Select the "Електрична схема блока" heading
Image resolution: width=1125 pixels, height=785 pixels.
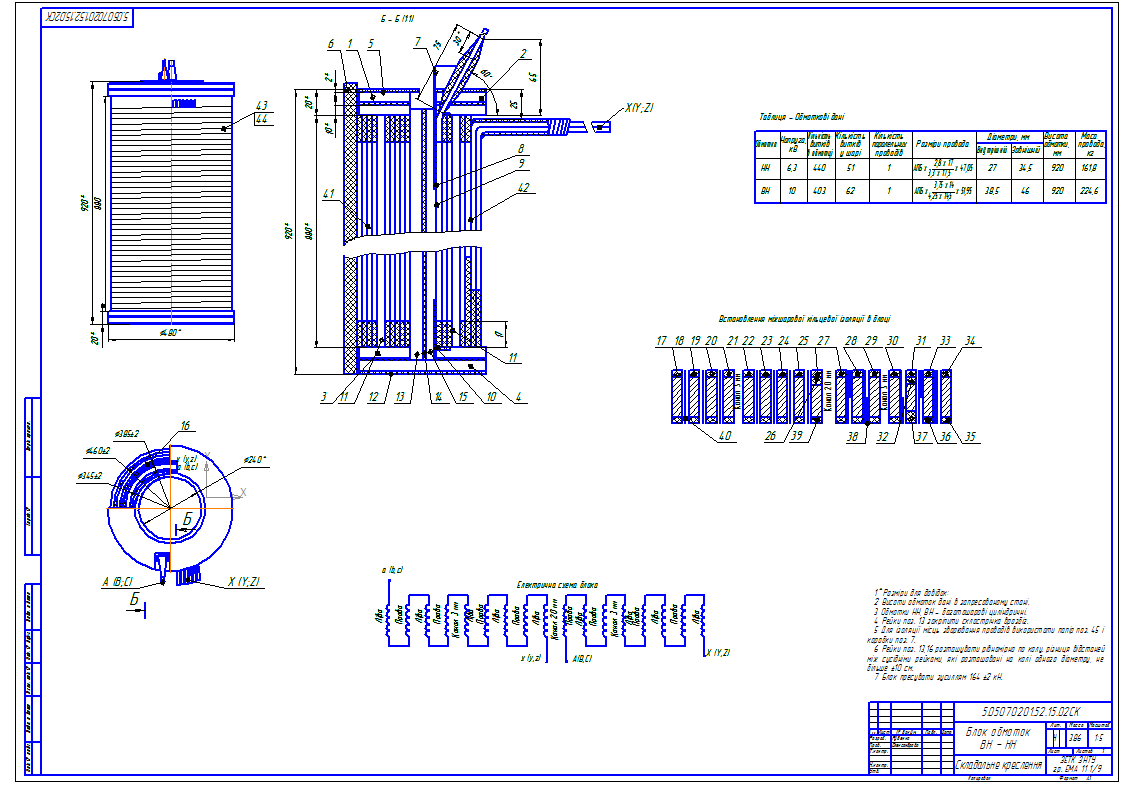(557, 585)
